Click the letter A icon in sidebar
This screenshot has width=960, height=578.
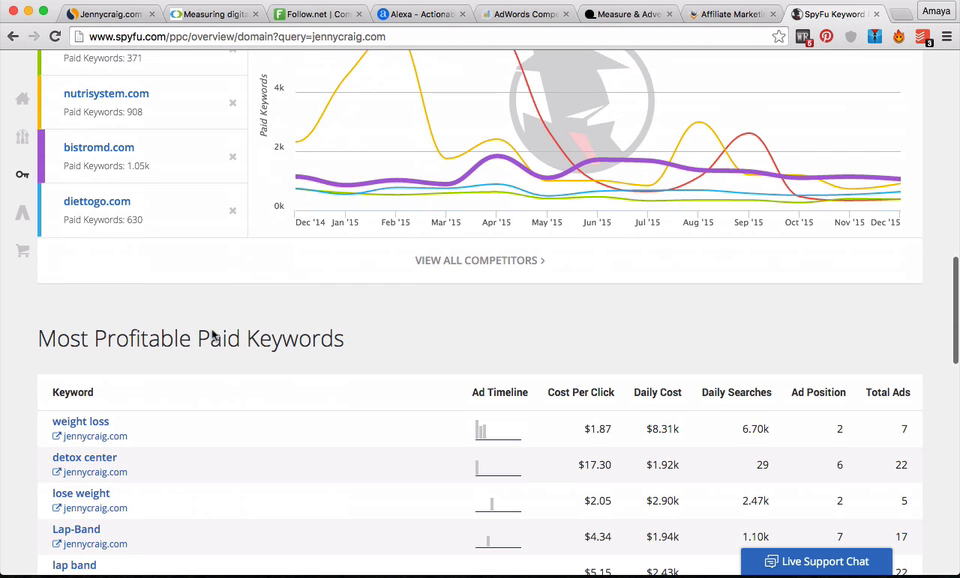[x=23, y=212]
